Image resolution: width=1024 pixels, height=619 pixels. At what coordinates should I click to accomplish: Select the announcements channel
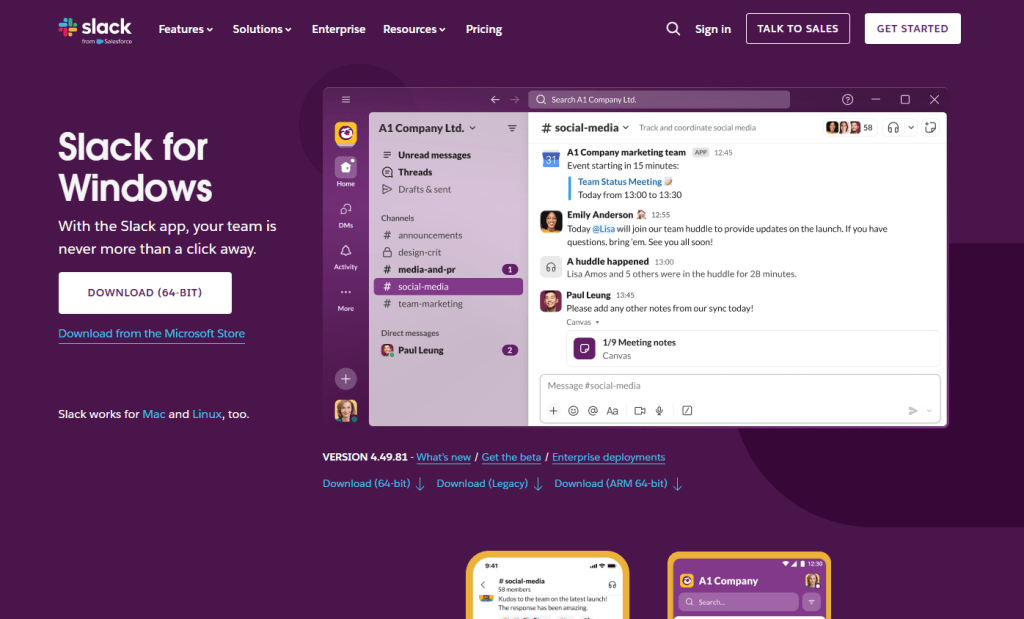tap(448, 235)
